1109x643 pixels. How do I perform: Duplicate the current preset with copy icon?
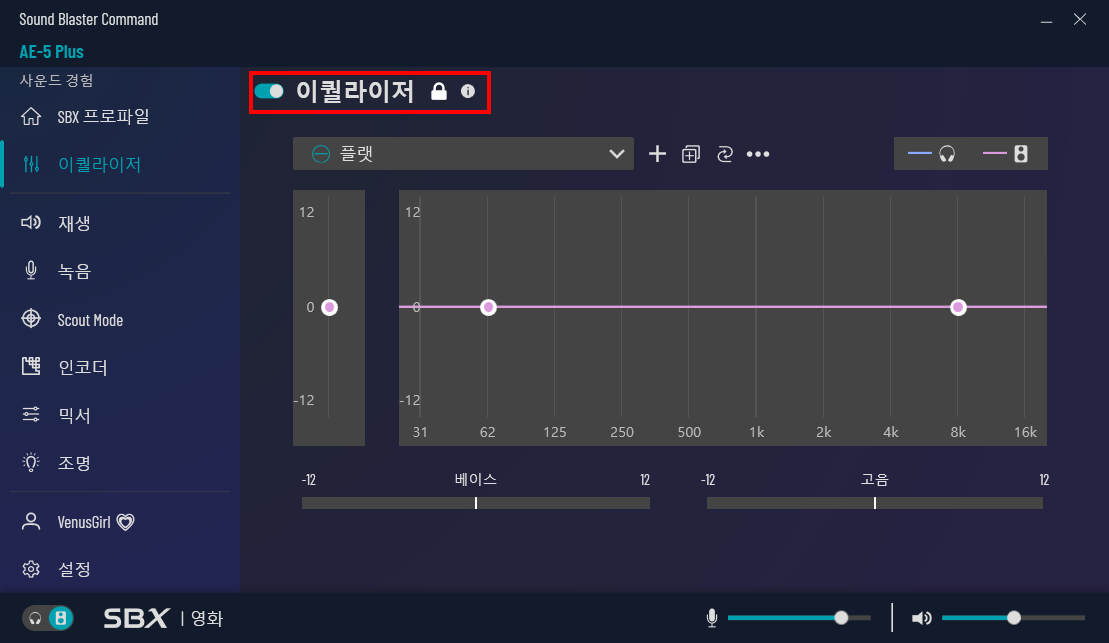coord(691,153)
